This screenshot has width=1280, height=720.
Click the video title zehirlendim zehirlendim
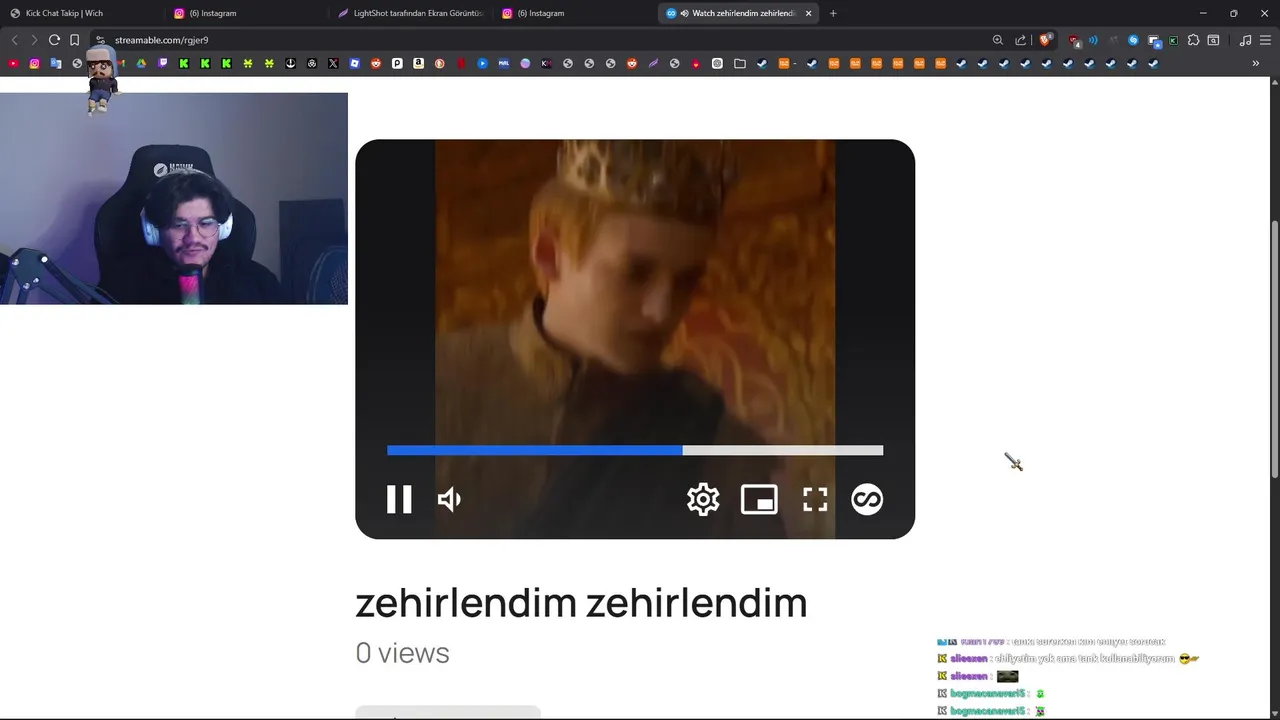(581, 603)
